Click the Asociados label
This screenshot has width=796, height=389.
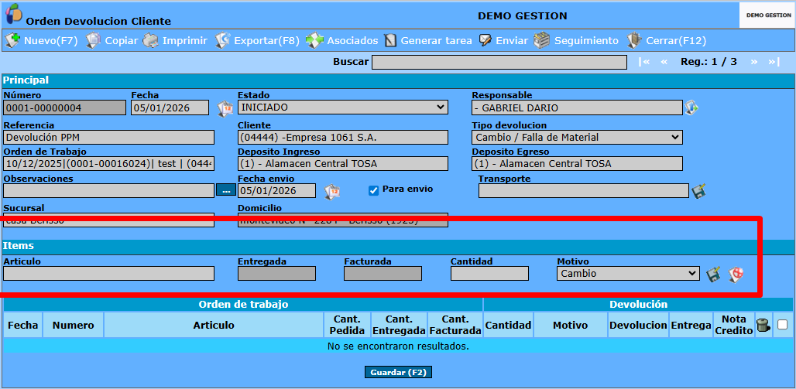coord(352,41)
